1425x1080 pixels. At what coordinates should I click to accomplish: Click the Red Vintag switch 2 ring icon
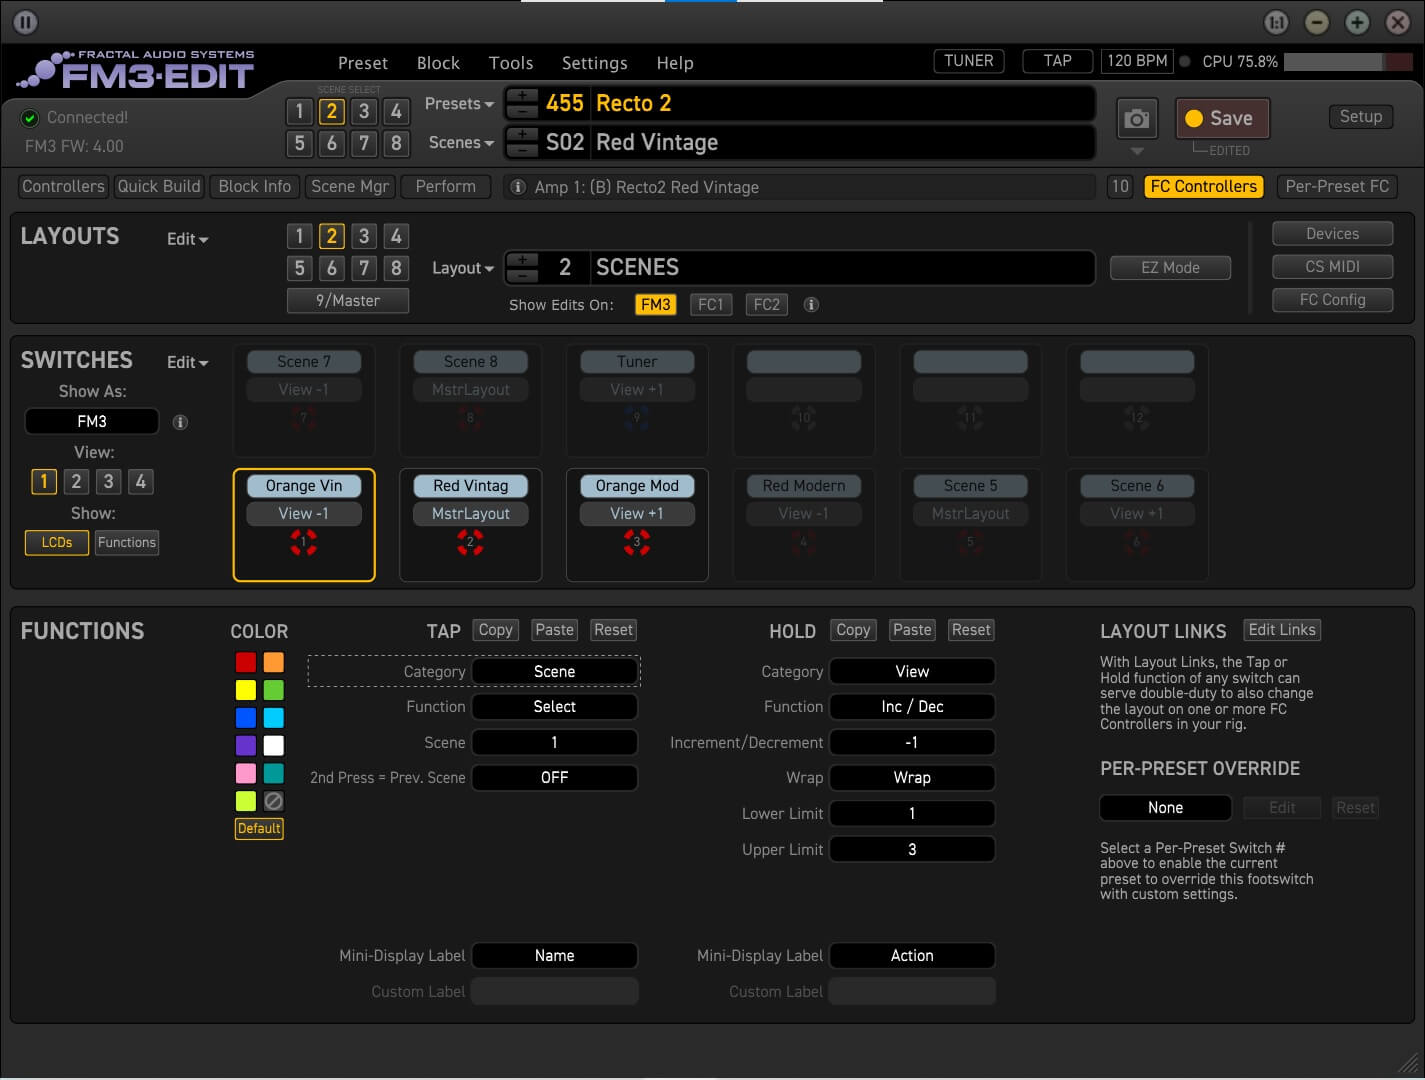coord(470,542)
